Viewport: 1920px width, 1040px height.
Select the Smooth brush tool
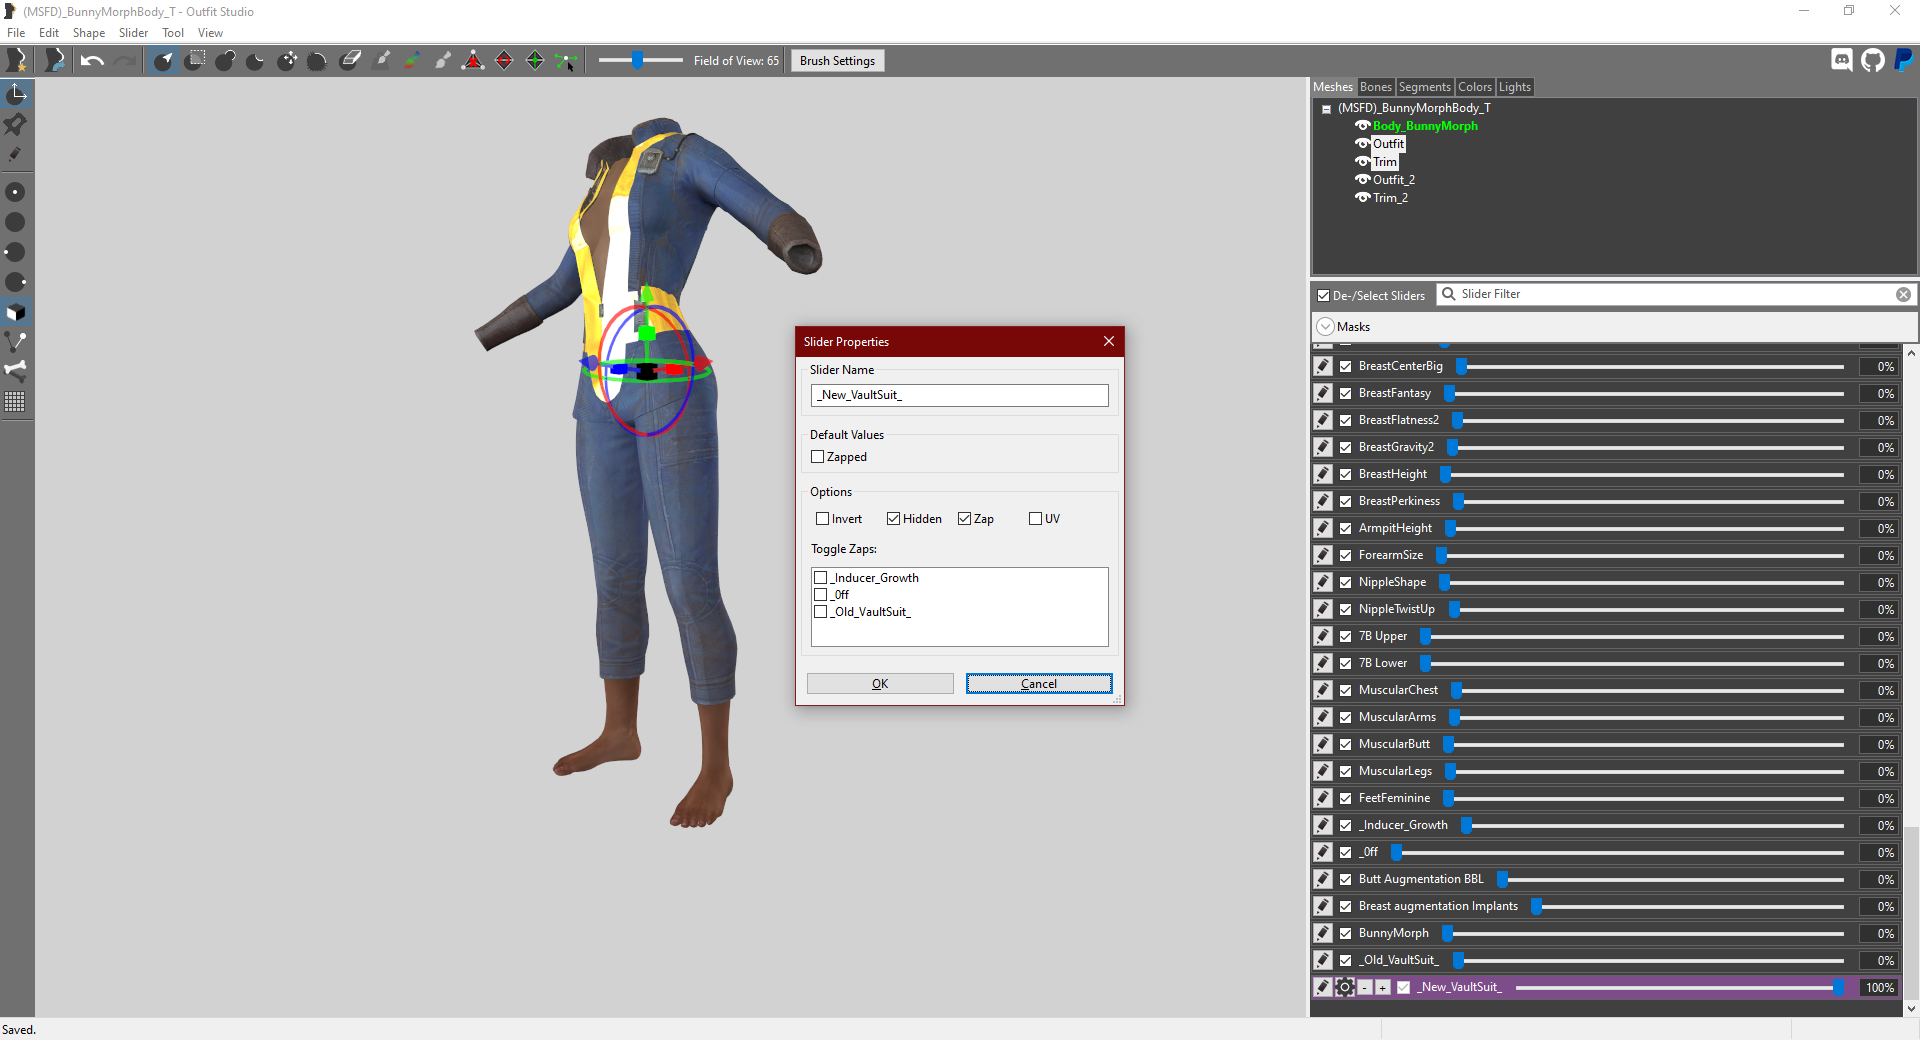click(x=317, y=61)
